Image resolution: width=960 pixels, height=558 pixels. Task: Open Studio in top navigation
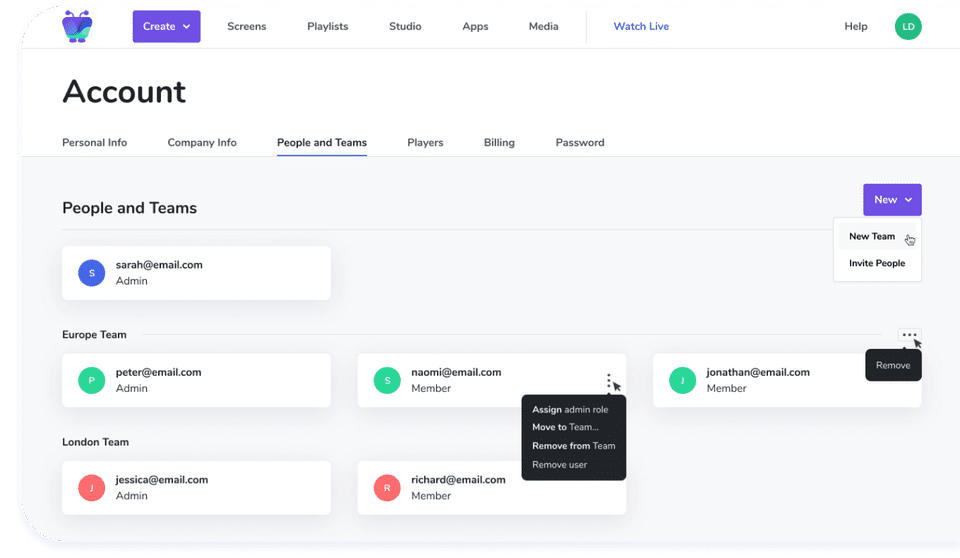click(405, 26)
